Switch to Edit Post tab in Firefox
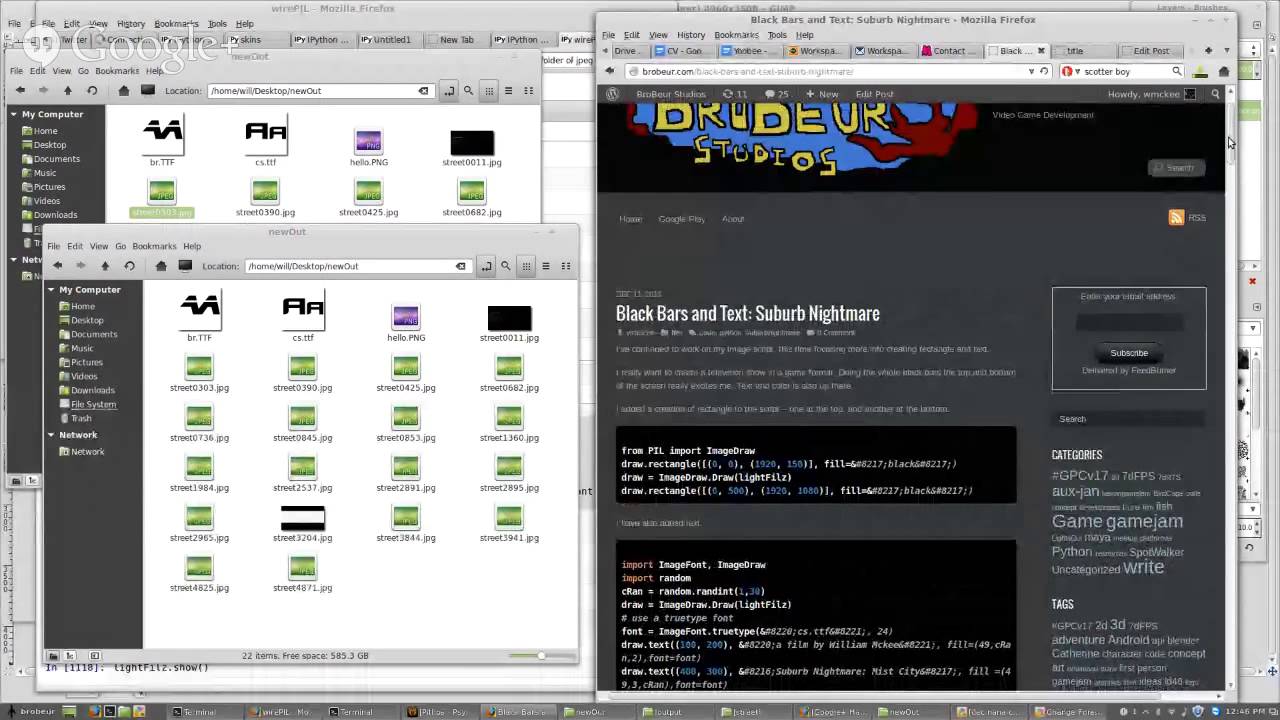This screenshot has height=720, width=1280. tap(1151, 51)
